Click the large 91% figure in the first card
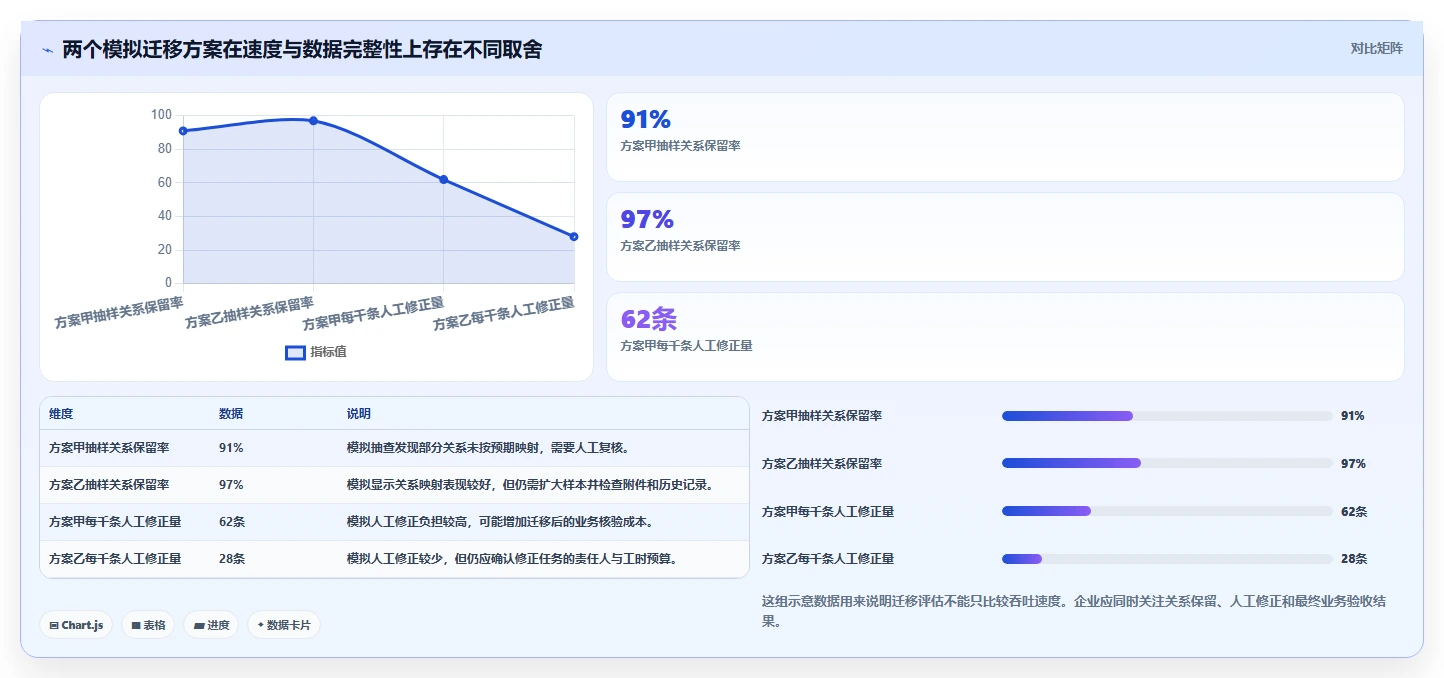 pyautogui.click(x=646, y=120)
